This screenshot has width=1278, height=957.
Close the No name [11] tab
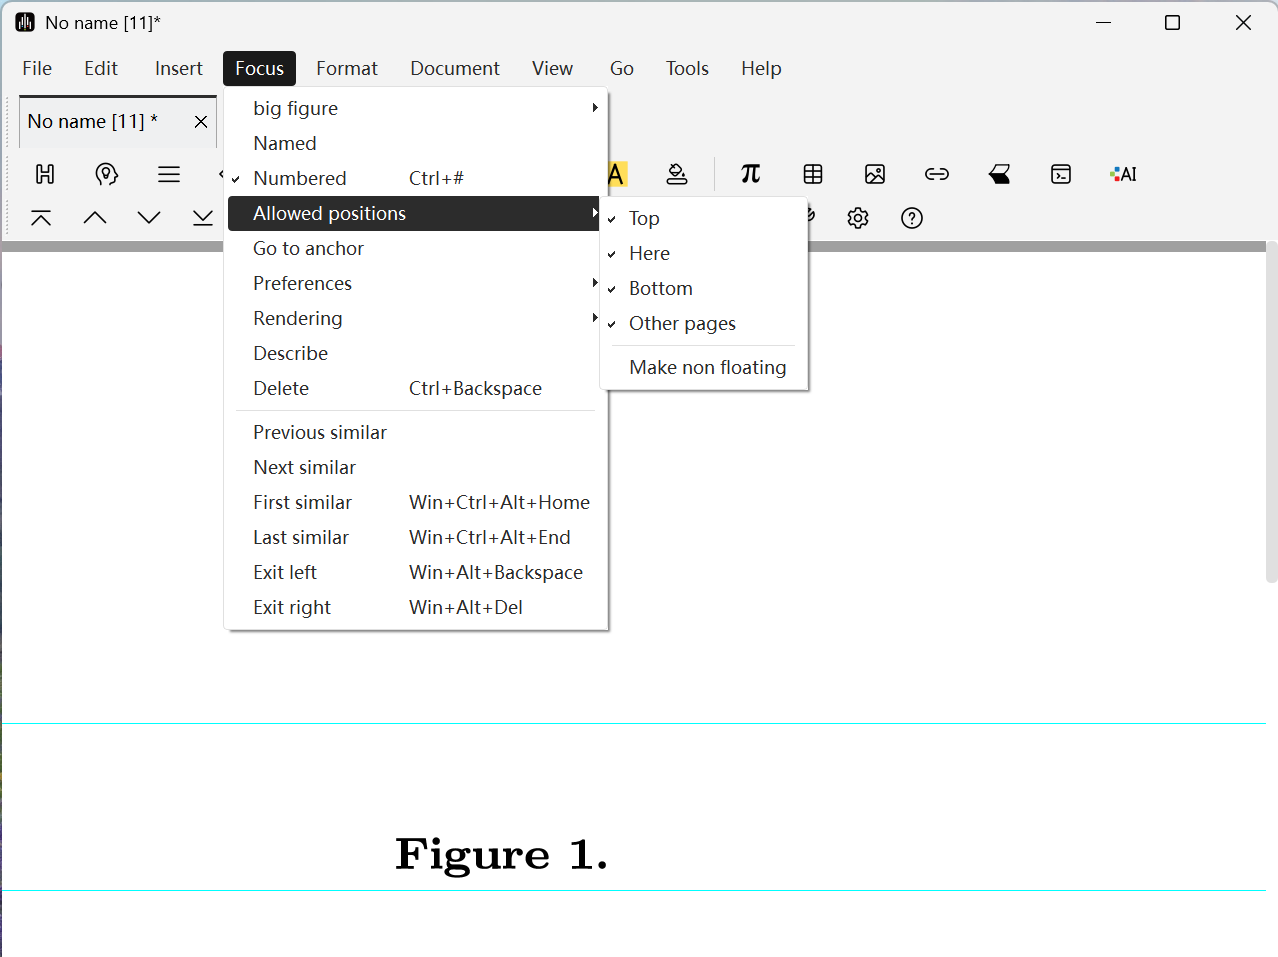click(201, 121)
